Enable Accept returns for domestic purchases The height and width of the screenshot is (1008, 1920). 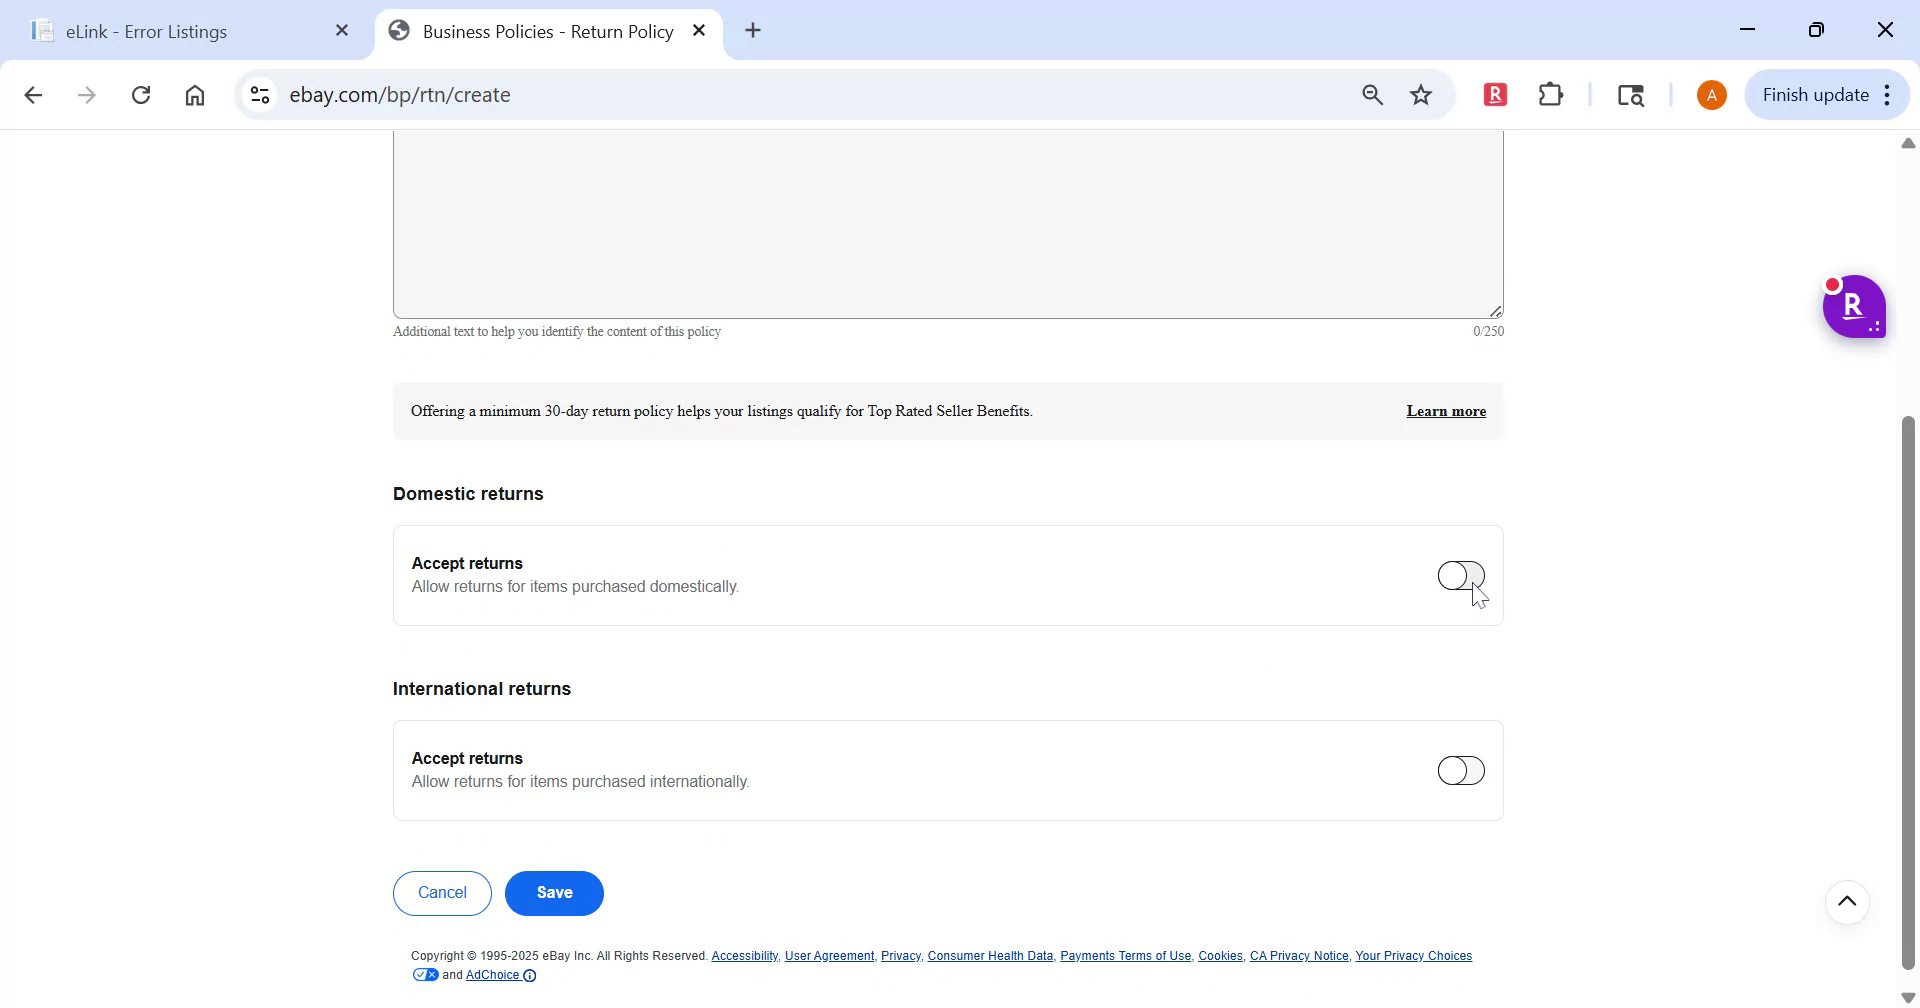pos(1461,575)
